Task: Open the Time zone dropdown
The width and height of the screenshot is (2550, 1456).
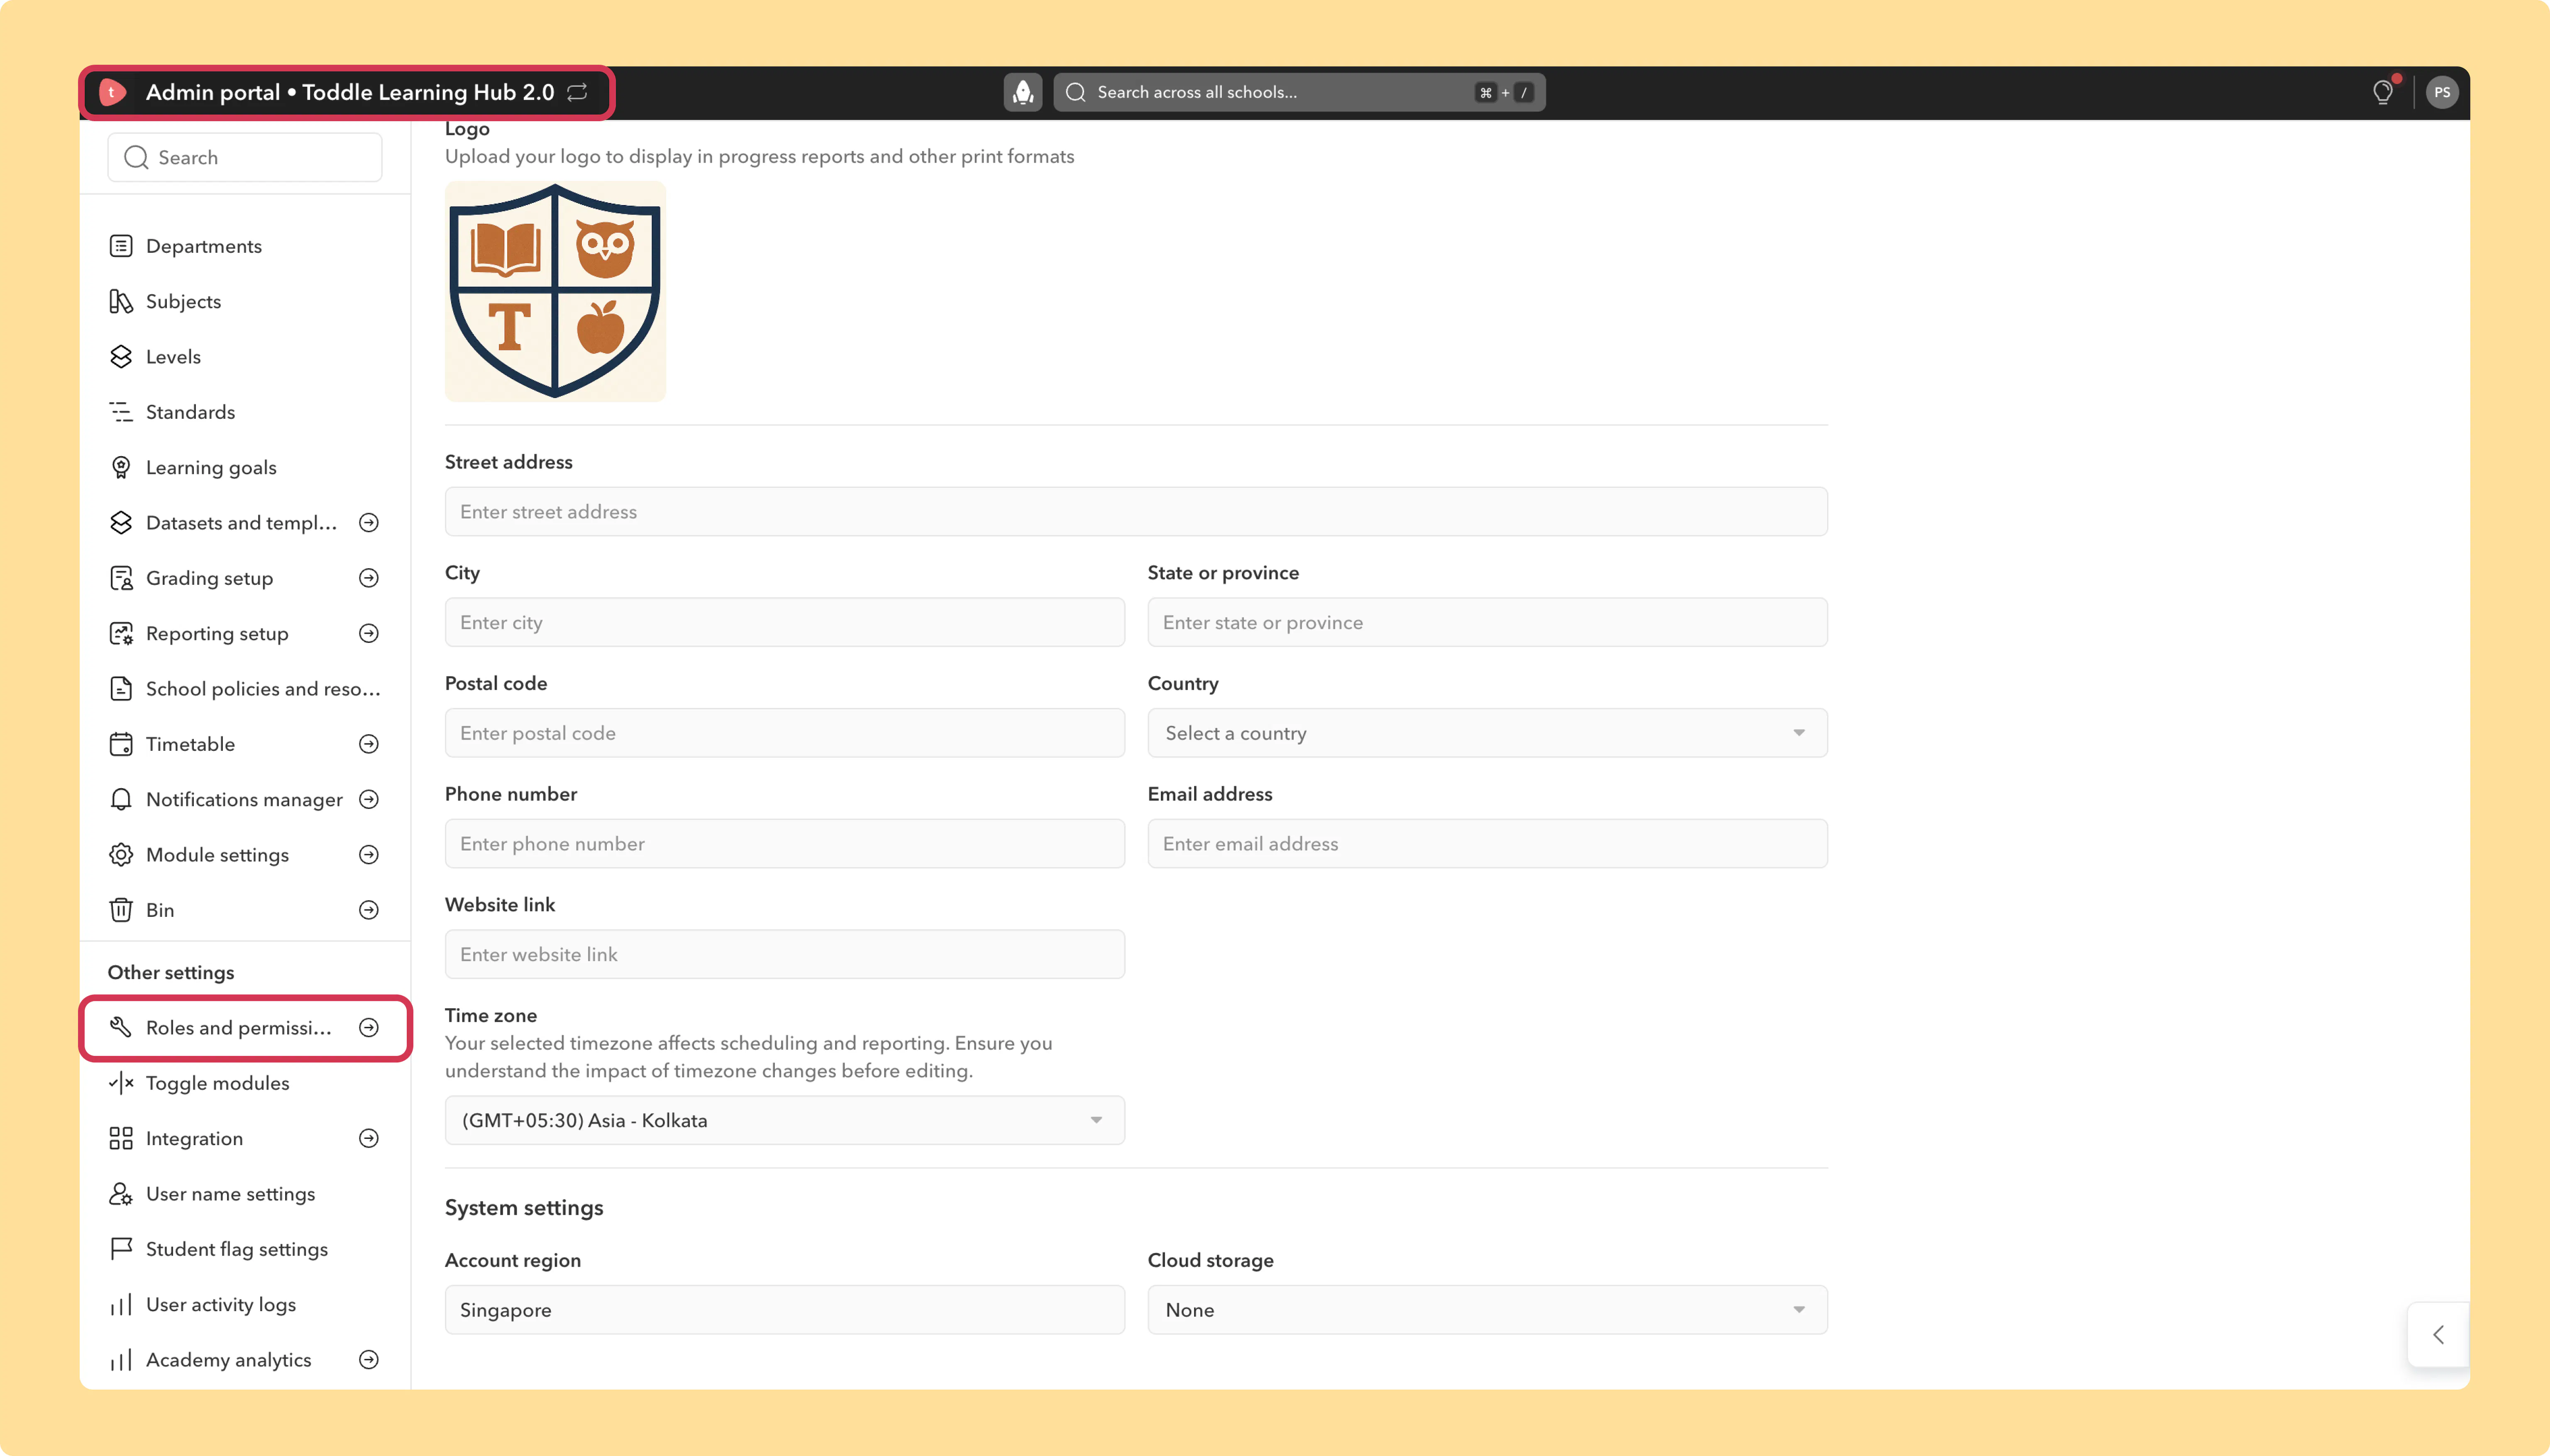Action: (x=785, y=1120)
